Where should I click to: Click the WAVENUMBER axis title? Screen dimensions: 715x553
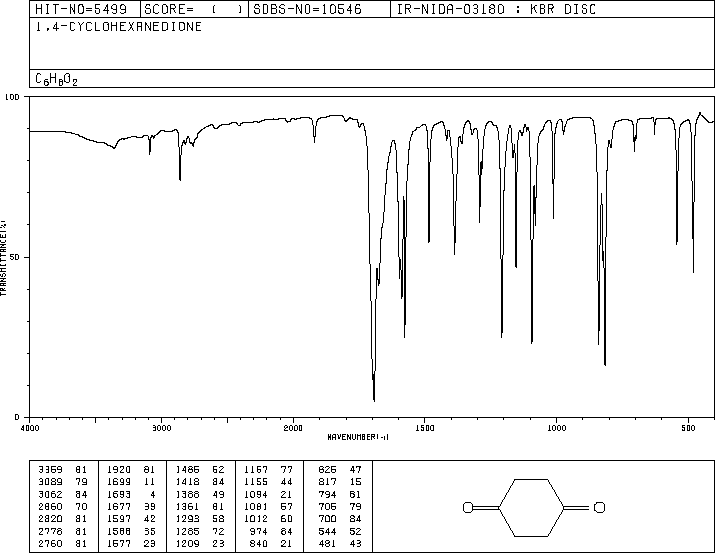tap(358, 437)
